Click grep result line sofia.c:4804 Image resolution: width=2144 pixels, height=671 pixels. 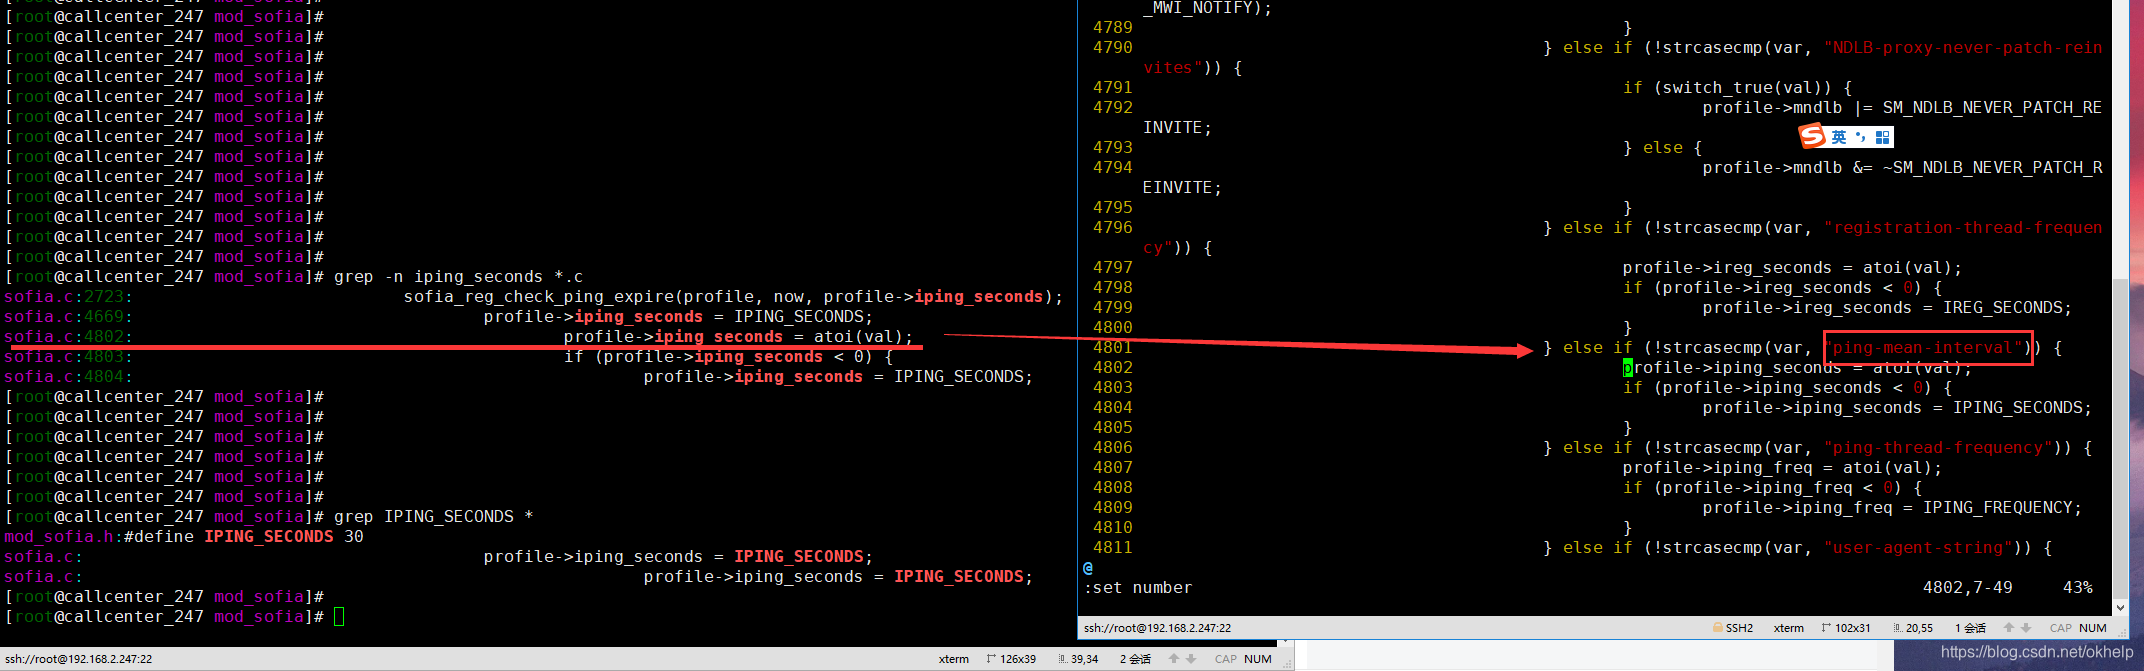point(518,377)
